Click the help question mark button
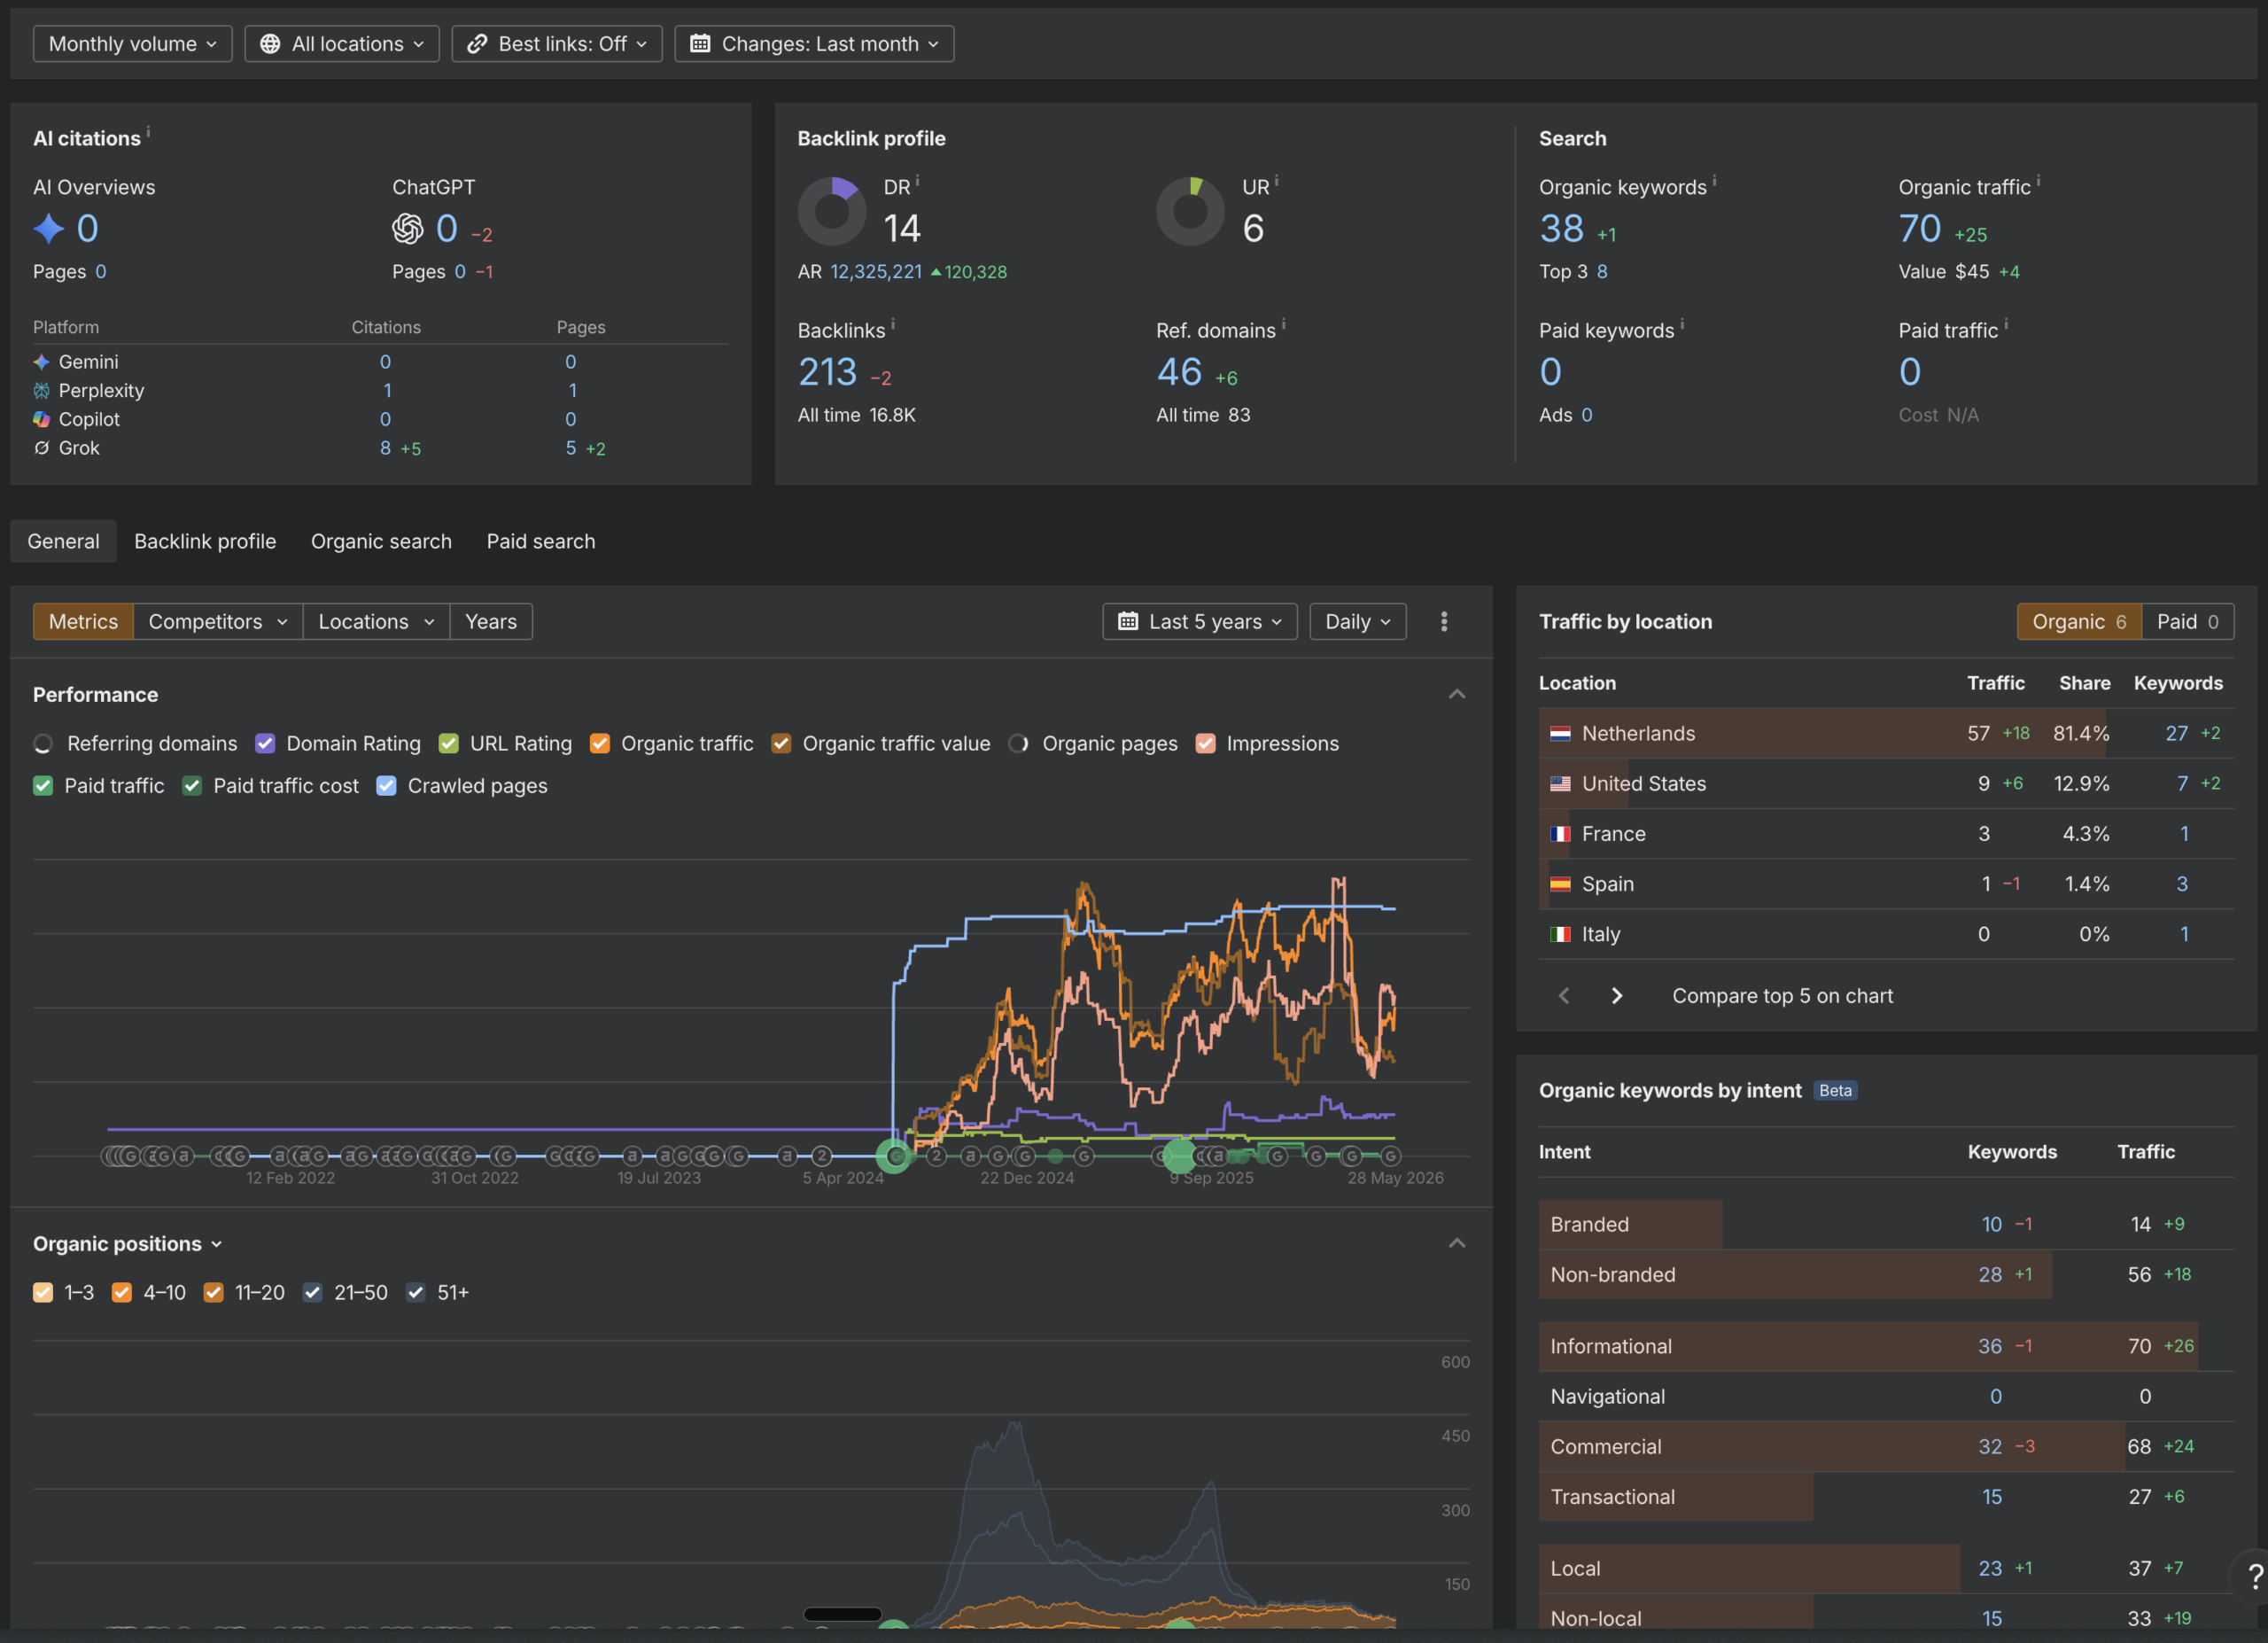This screenshot has width=2268, height=1643. coord(2254,1577)
